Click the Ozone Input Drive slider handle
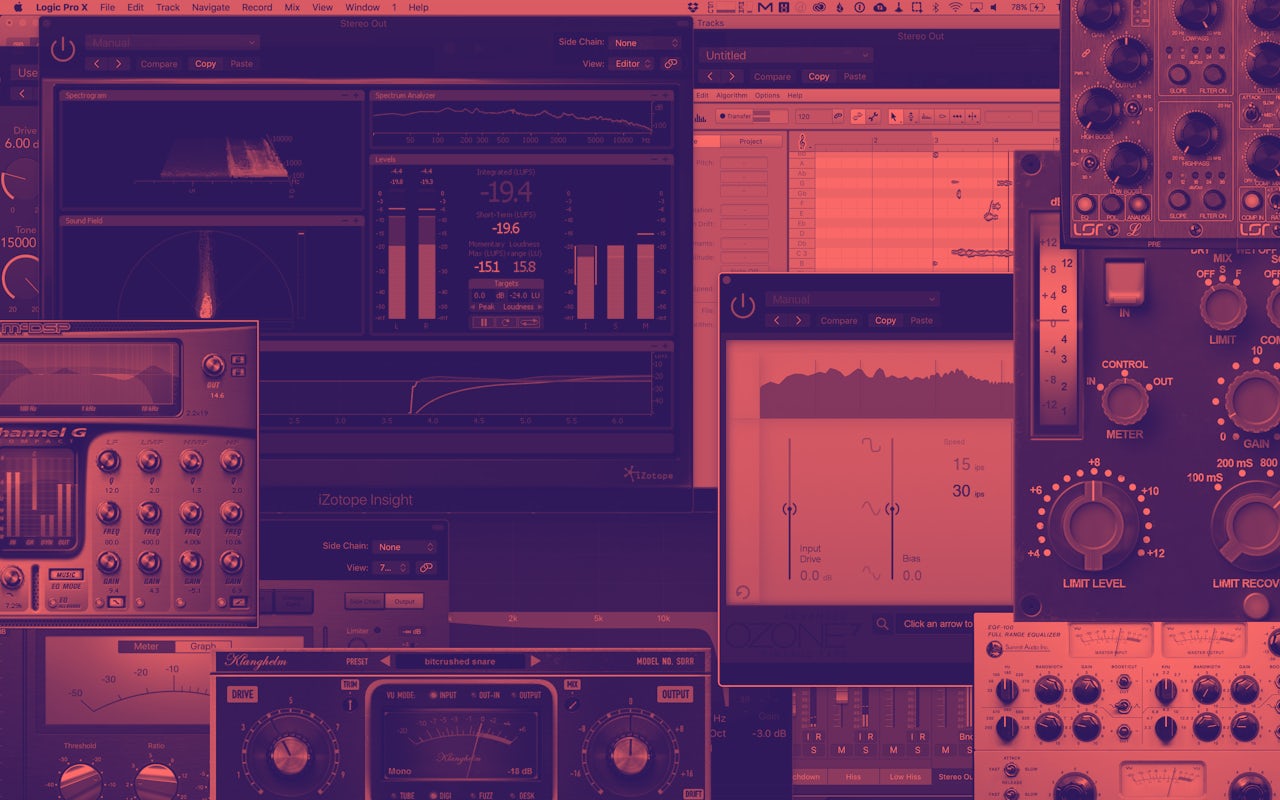Viewport: 1280px width, 800px height. (x=789, y=509)
